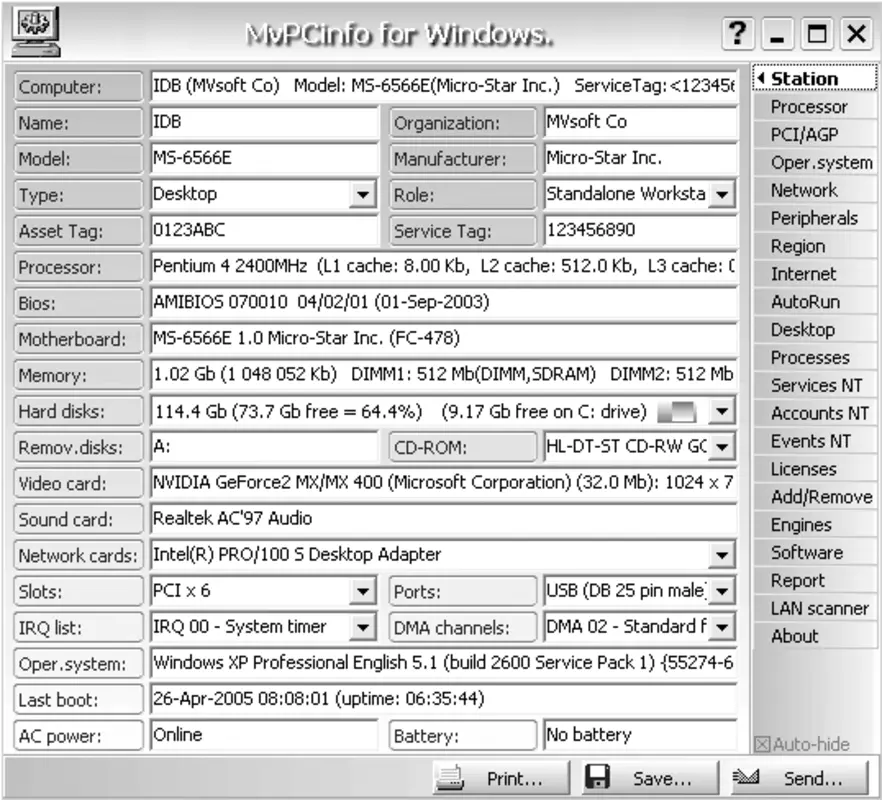Open the Report section
882x800 pixels.
pyautogui.click(x=815, y=580)
